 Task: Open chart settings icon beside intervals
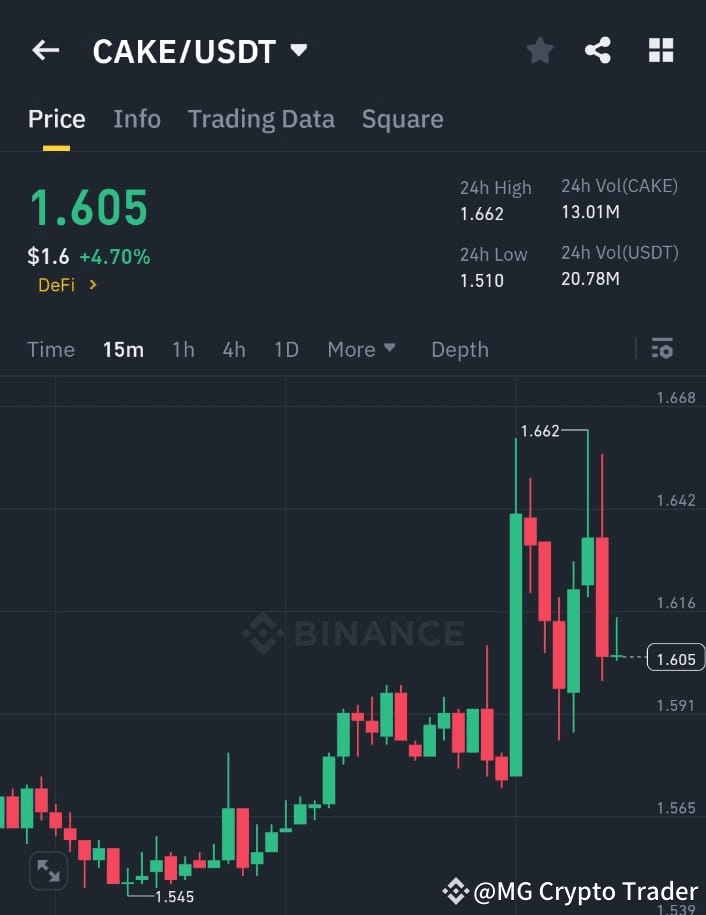pos(662,348)
